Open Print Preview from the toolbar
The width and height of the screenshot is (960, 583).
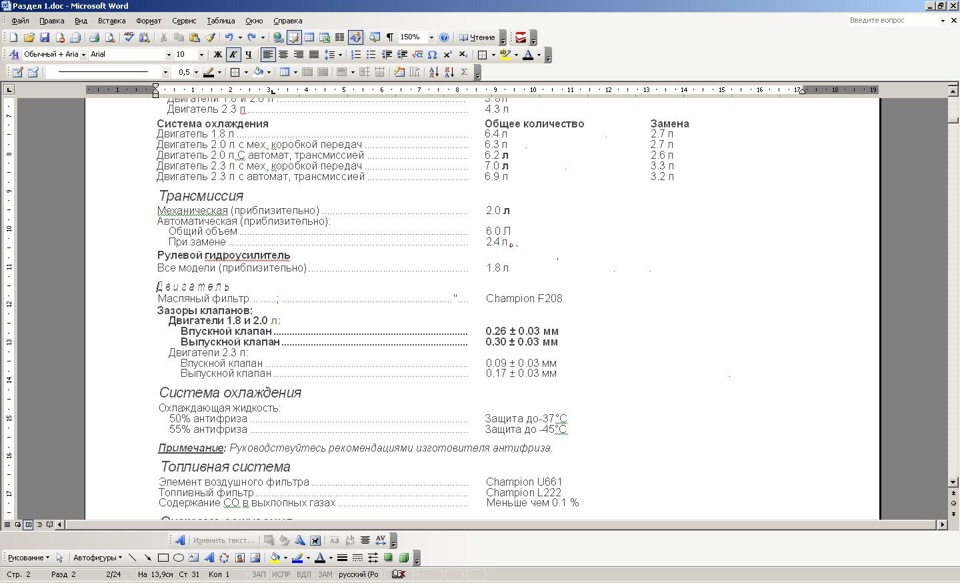point(110,37)
